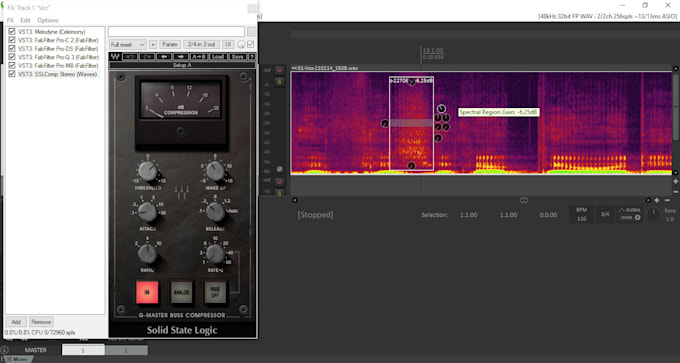Uncheck SSLComp Stereo (Waves) in FX list
Screen dimensions: 680x363
(12, 74)
